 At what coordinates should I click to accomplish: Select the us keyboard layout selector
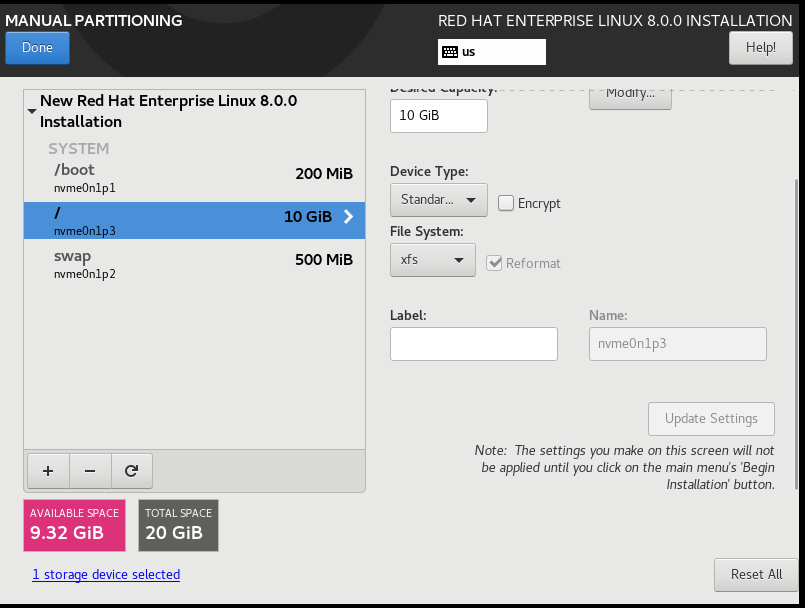pos(491,51)
